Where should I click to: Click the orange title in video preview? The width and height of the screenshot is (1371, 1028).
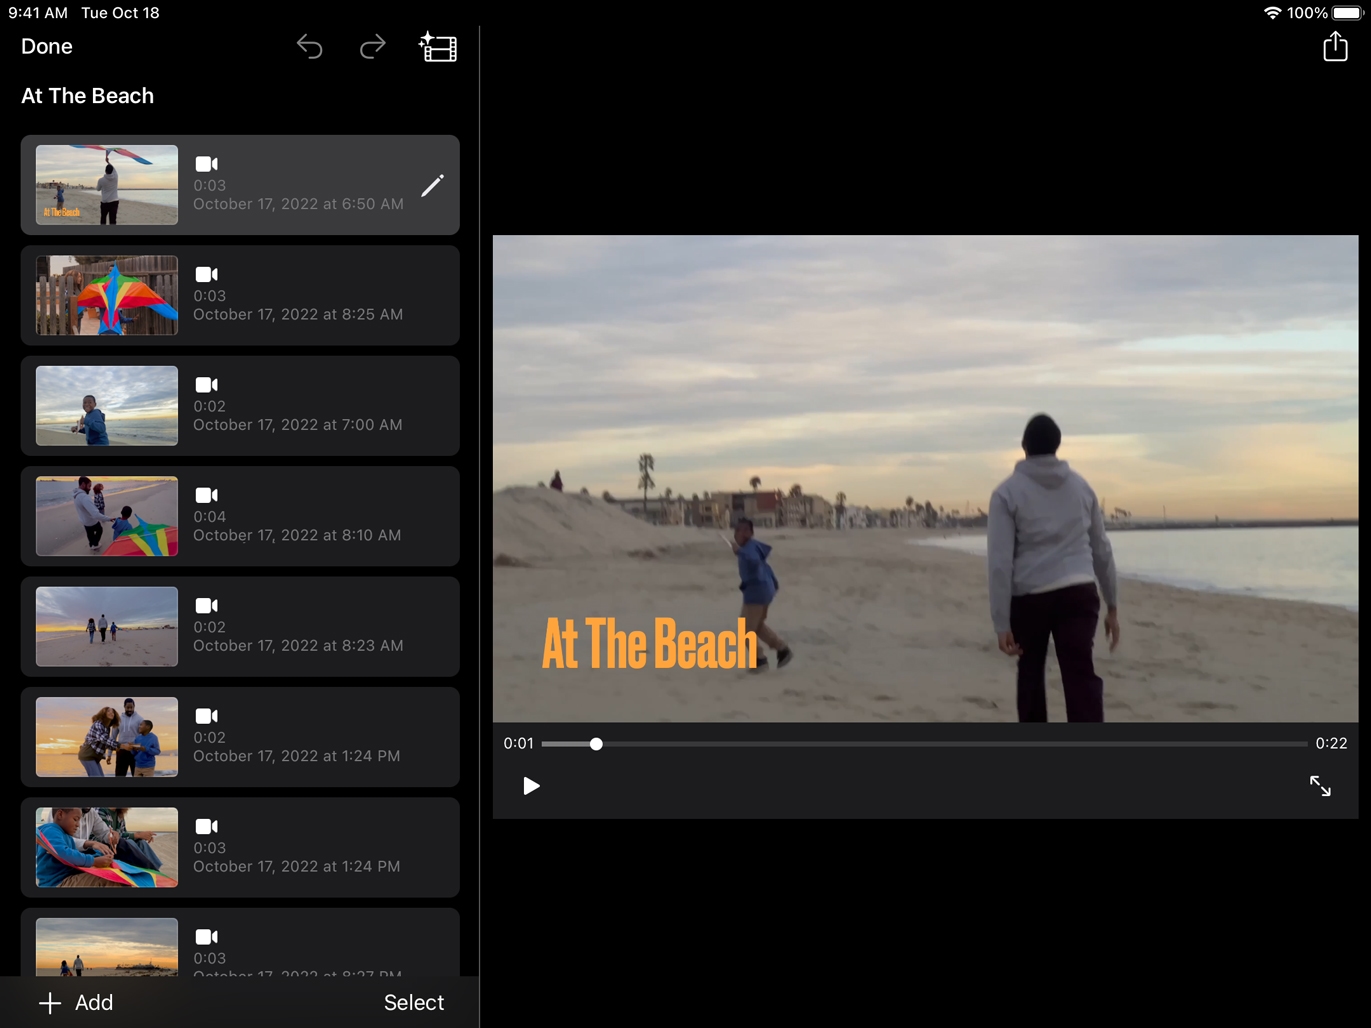[x=650, y=643]
